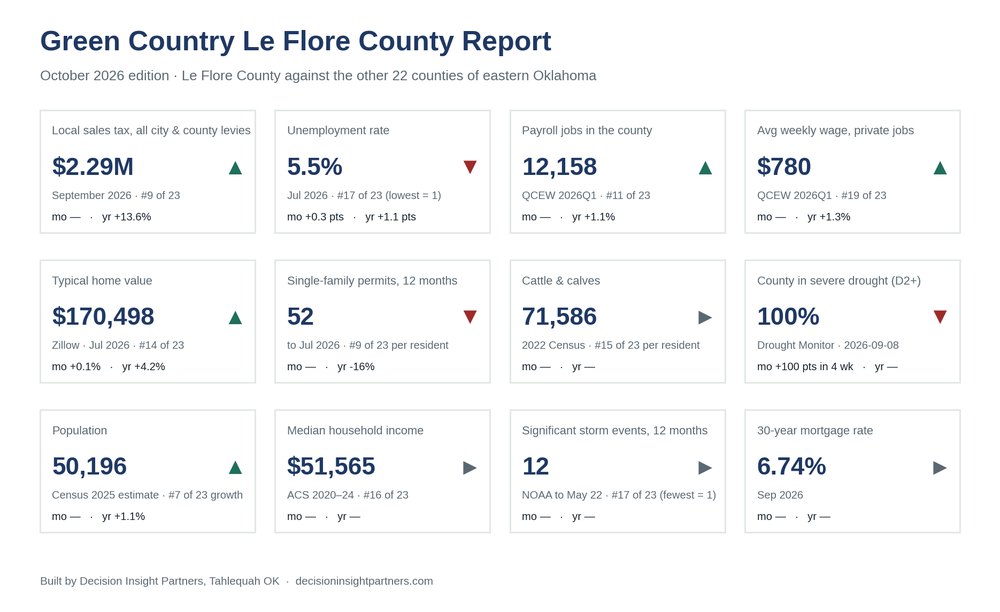Select the 5.5% unemployment value
Screen dimensions: 1000x612
[314, 167]
